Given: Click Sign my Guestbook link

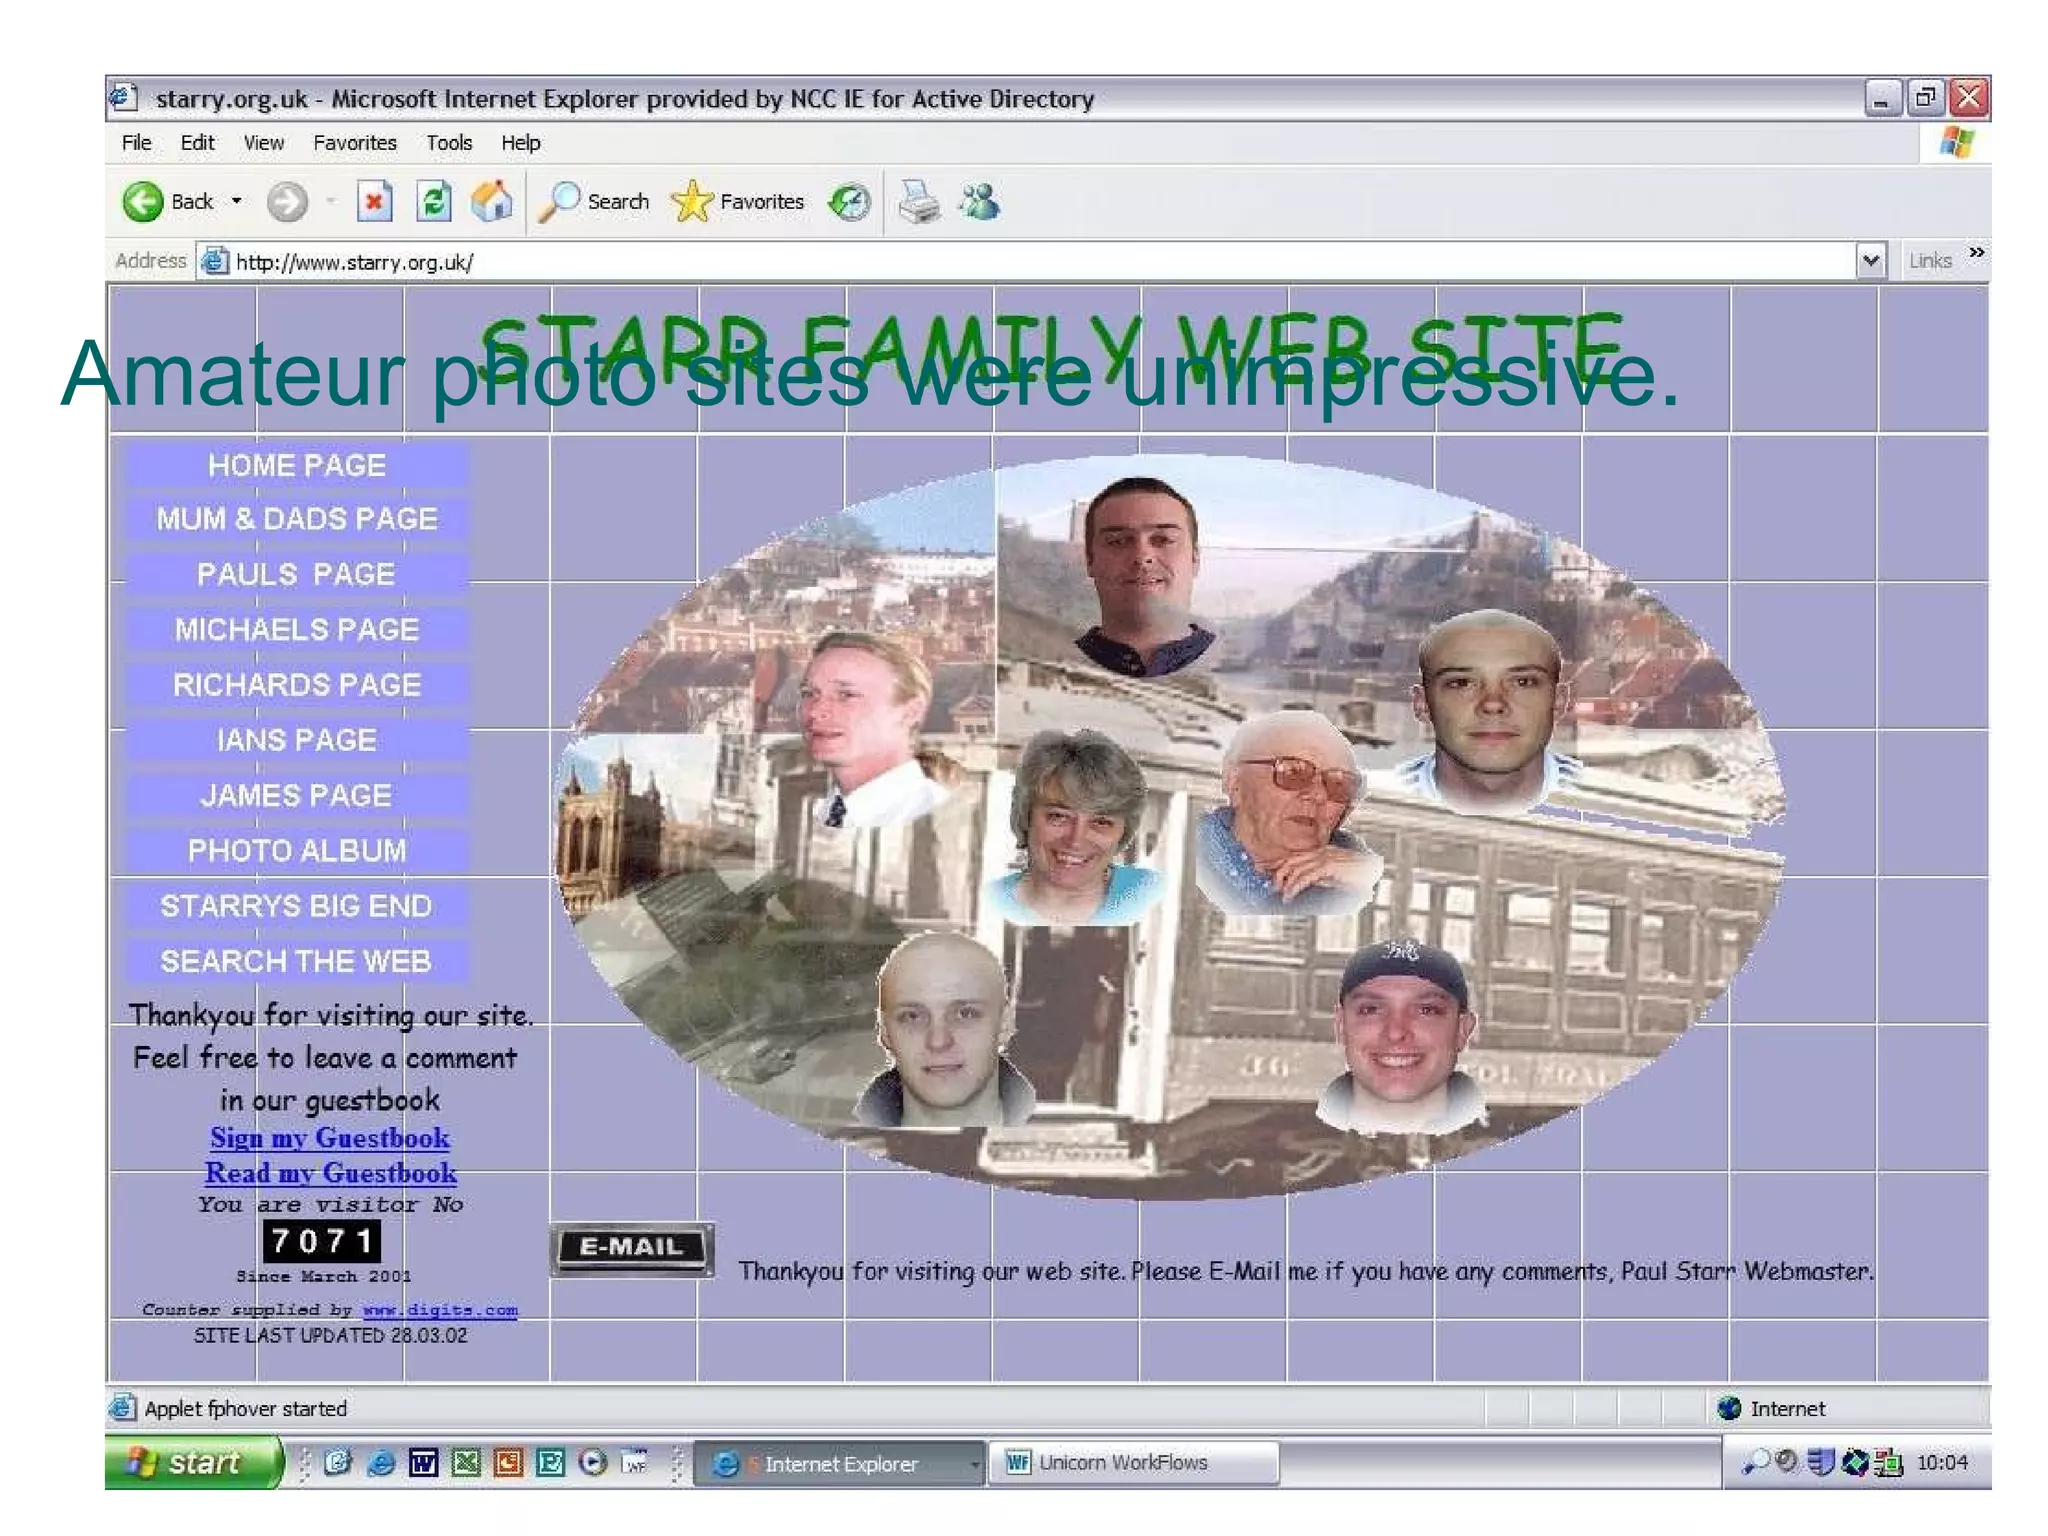Looking at the screenshot, I should 329,1138.
